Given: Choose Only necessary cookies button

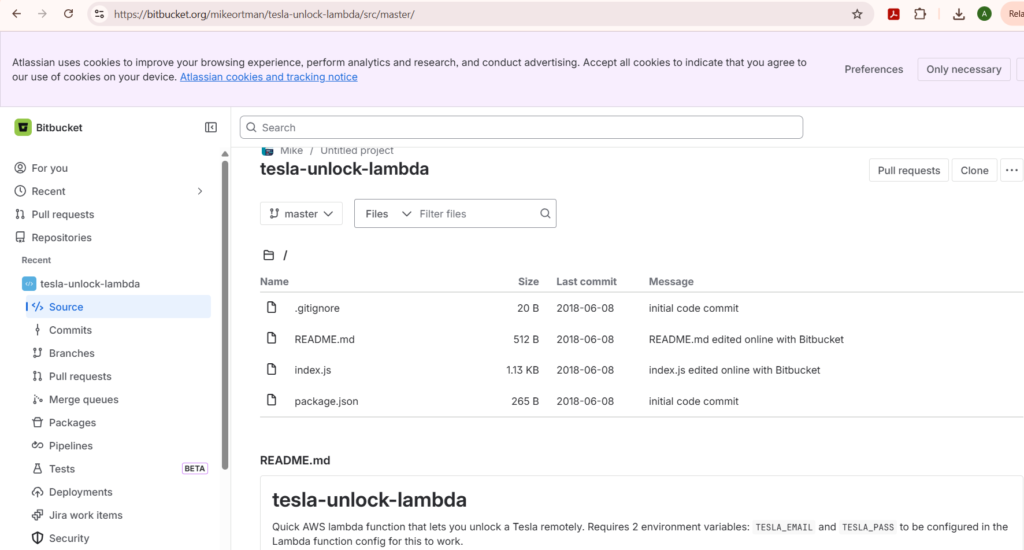Looking at the screenshot, I should 963,69.
